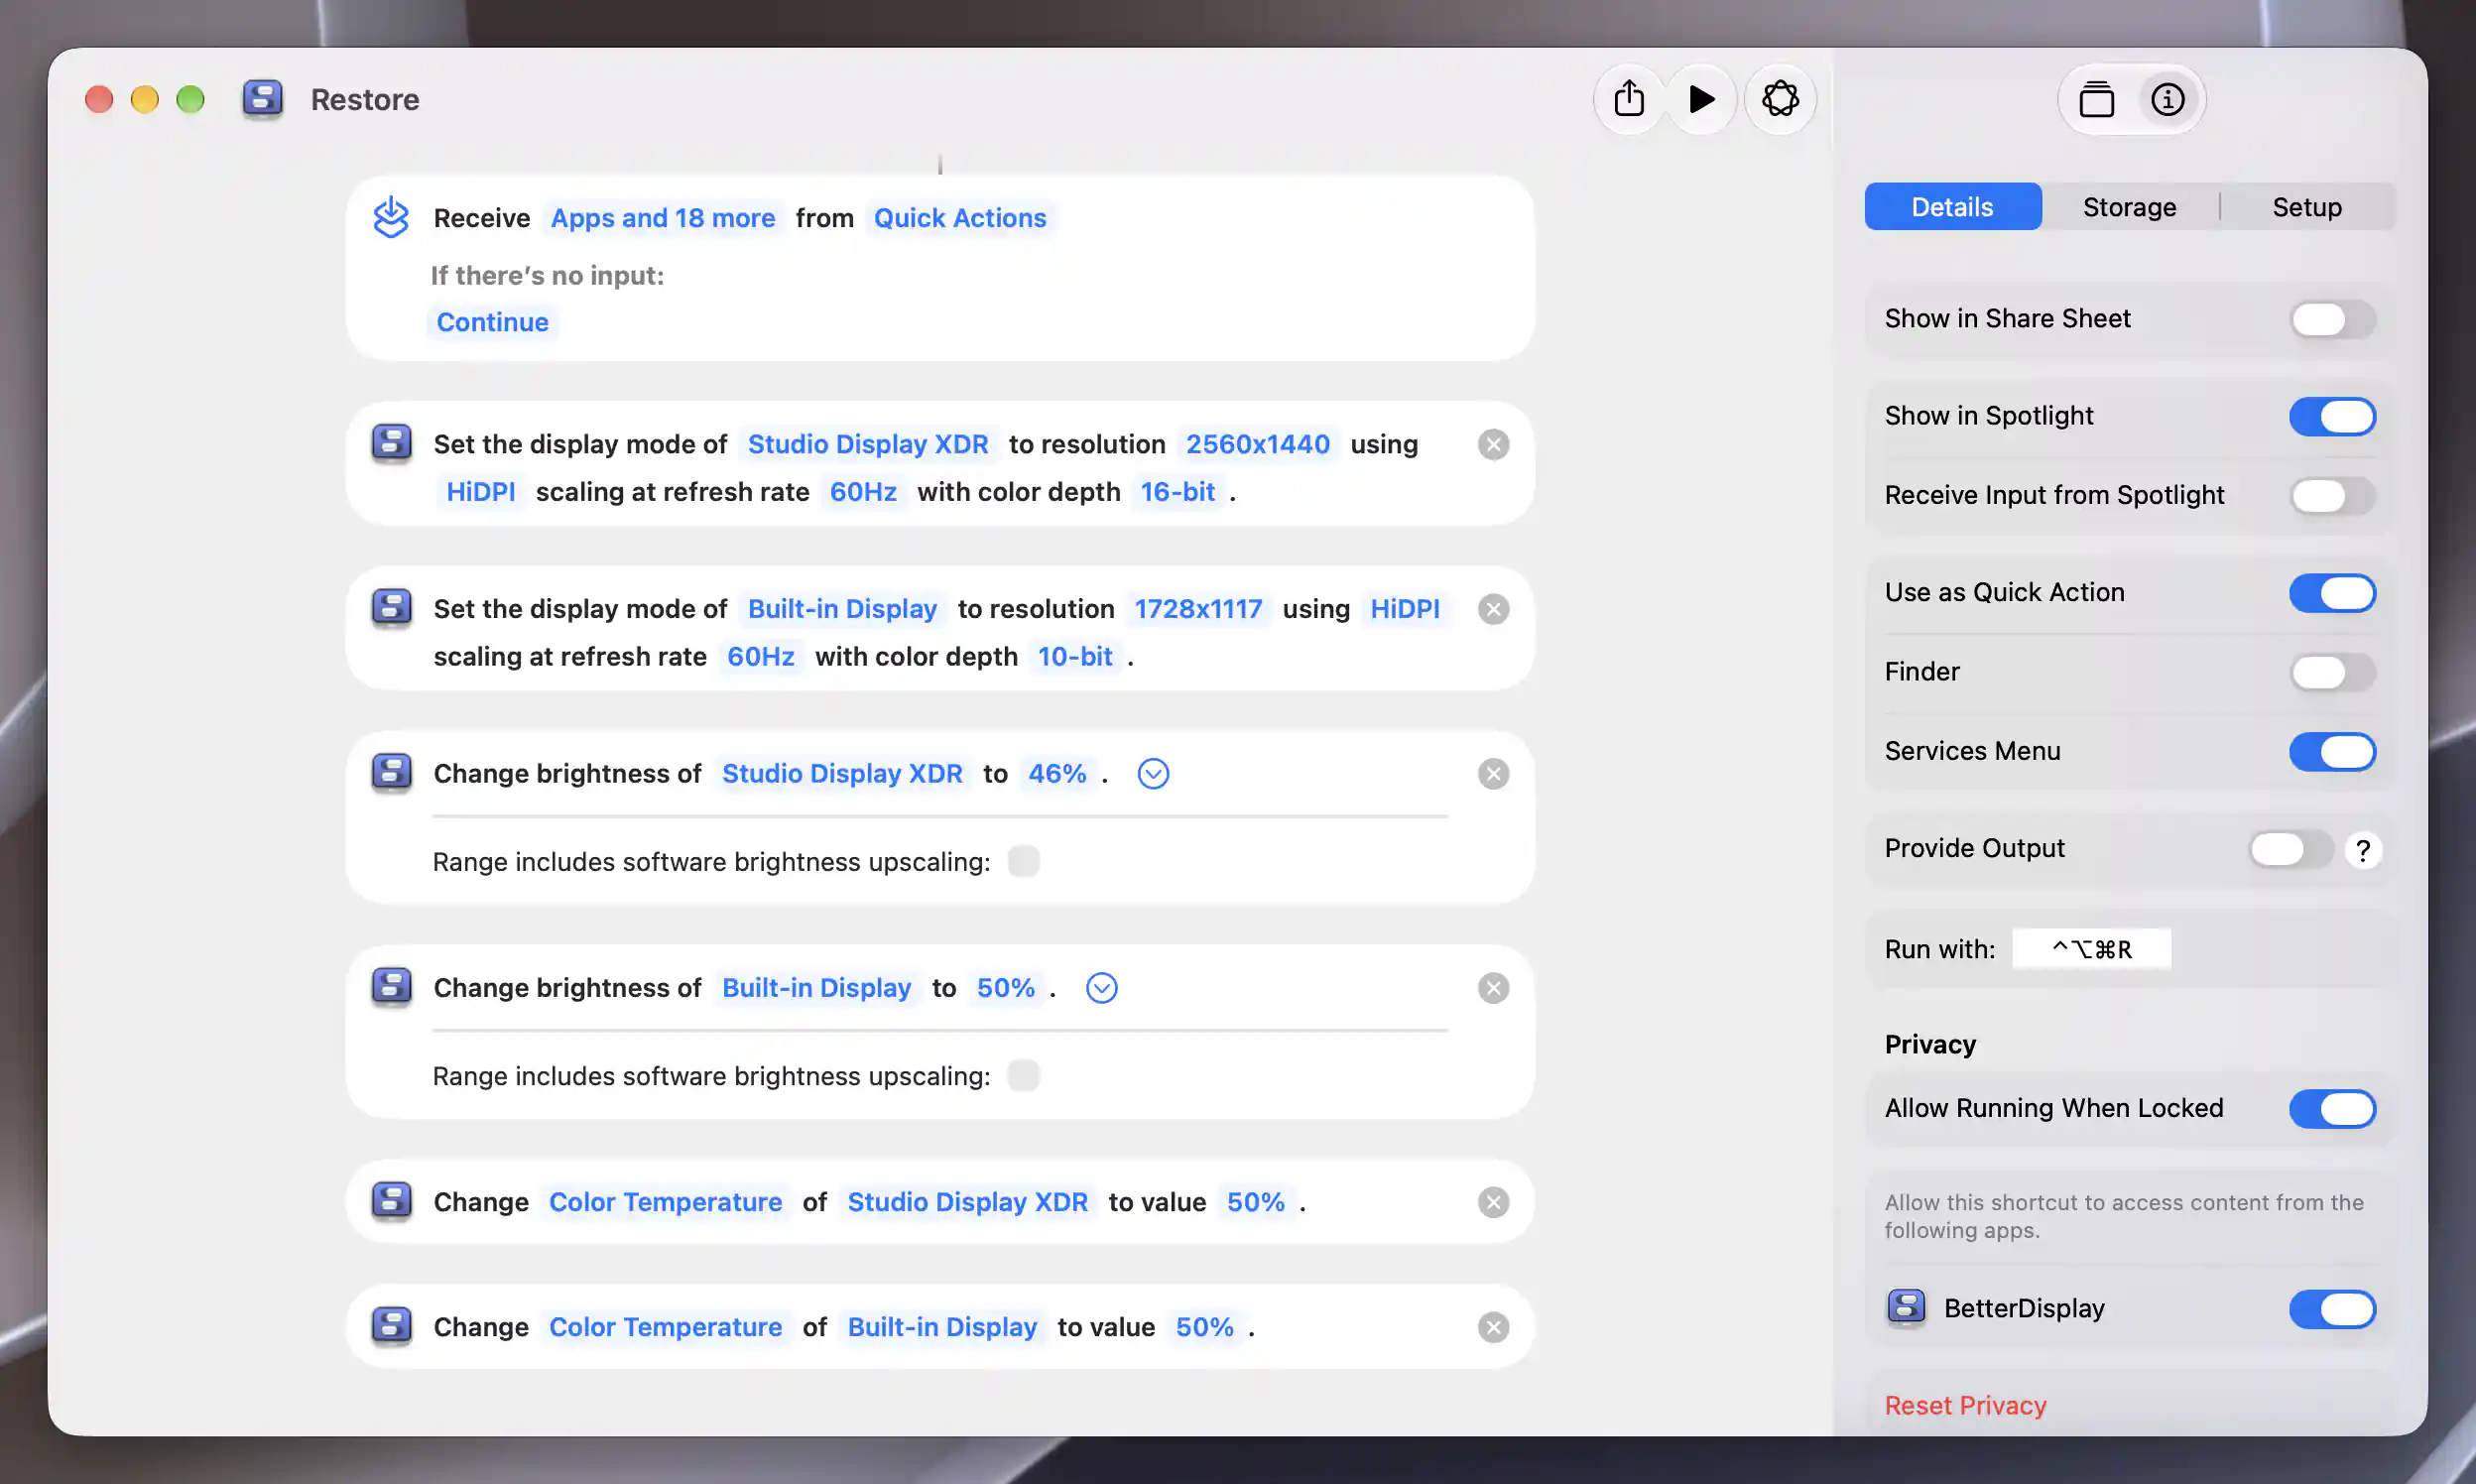Disable Use as Quick Action
The image size is (2476, 1484).
point(2332,593)
